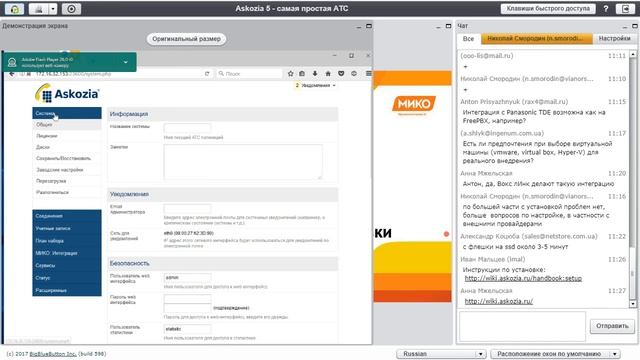Click the screen share icon in top bar
The image size is (640, 360).
[39, 9]
